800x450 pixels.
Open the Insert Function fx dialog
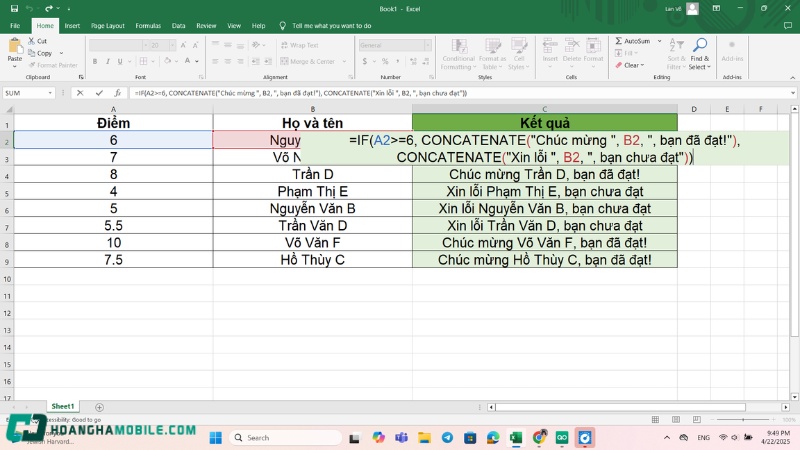click(117, 93)
